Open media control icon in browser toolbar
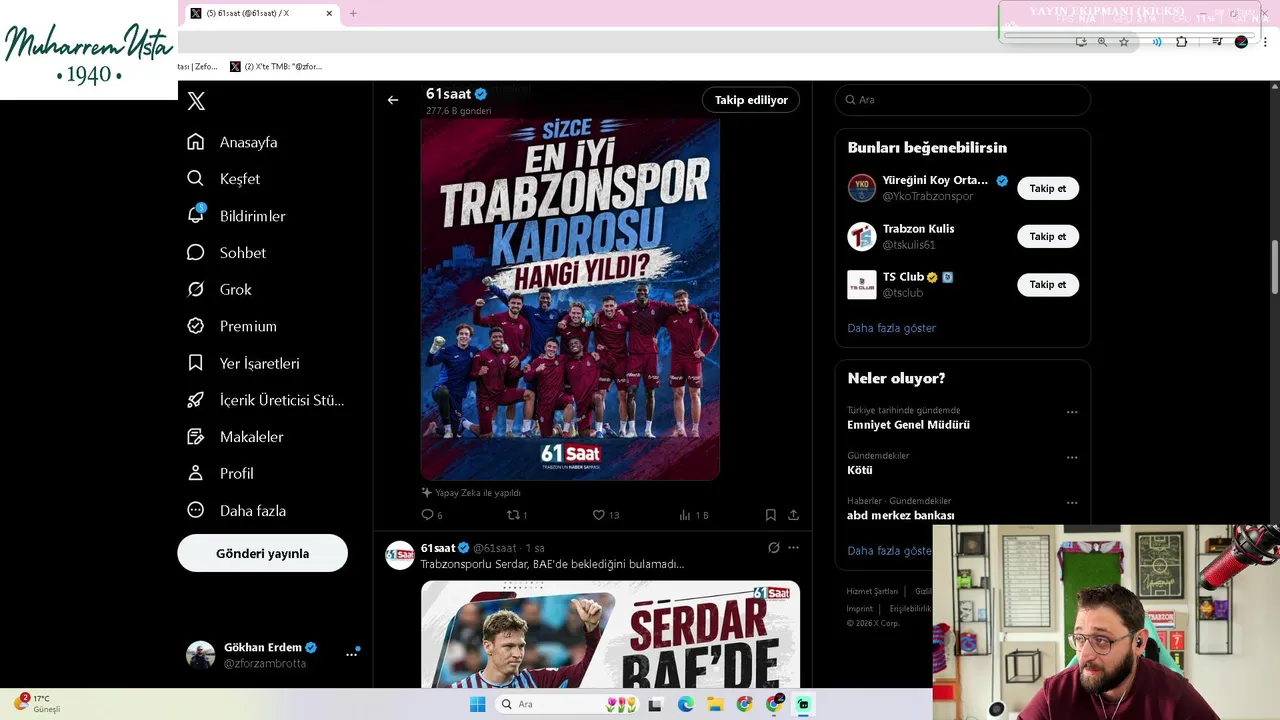Viewport: 1280px width, 720px height. point(1217,42)
